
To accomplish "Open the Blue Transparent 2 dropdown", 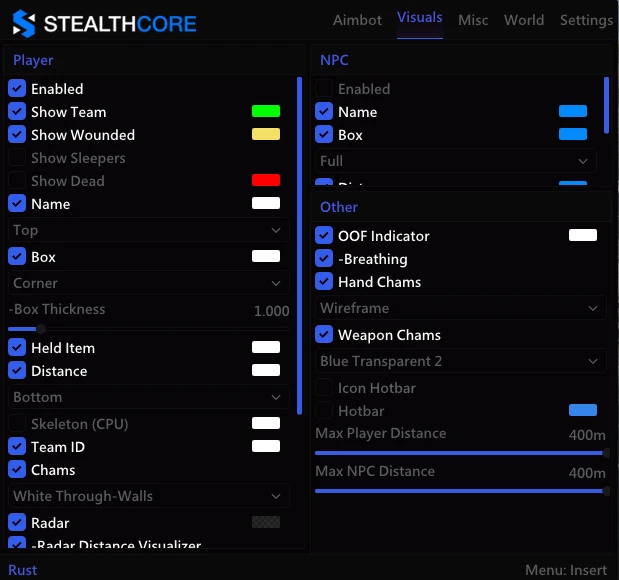I will tap(460, 361).
